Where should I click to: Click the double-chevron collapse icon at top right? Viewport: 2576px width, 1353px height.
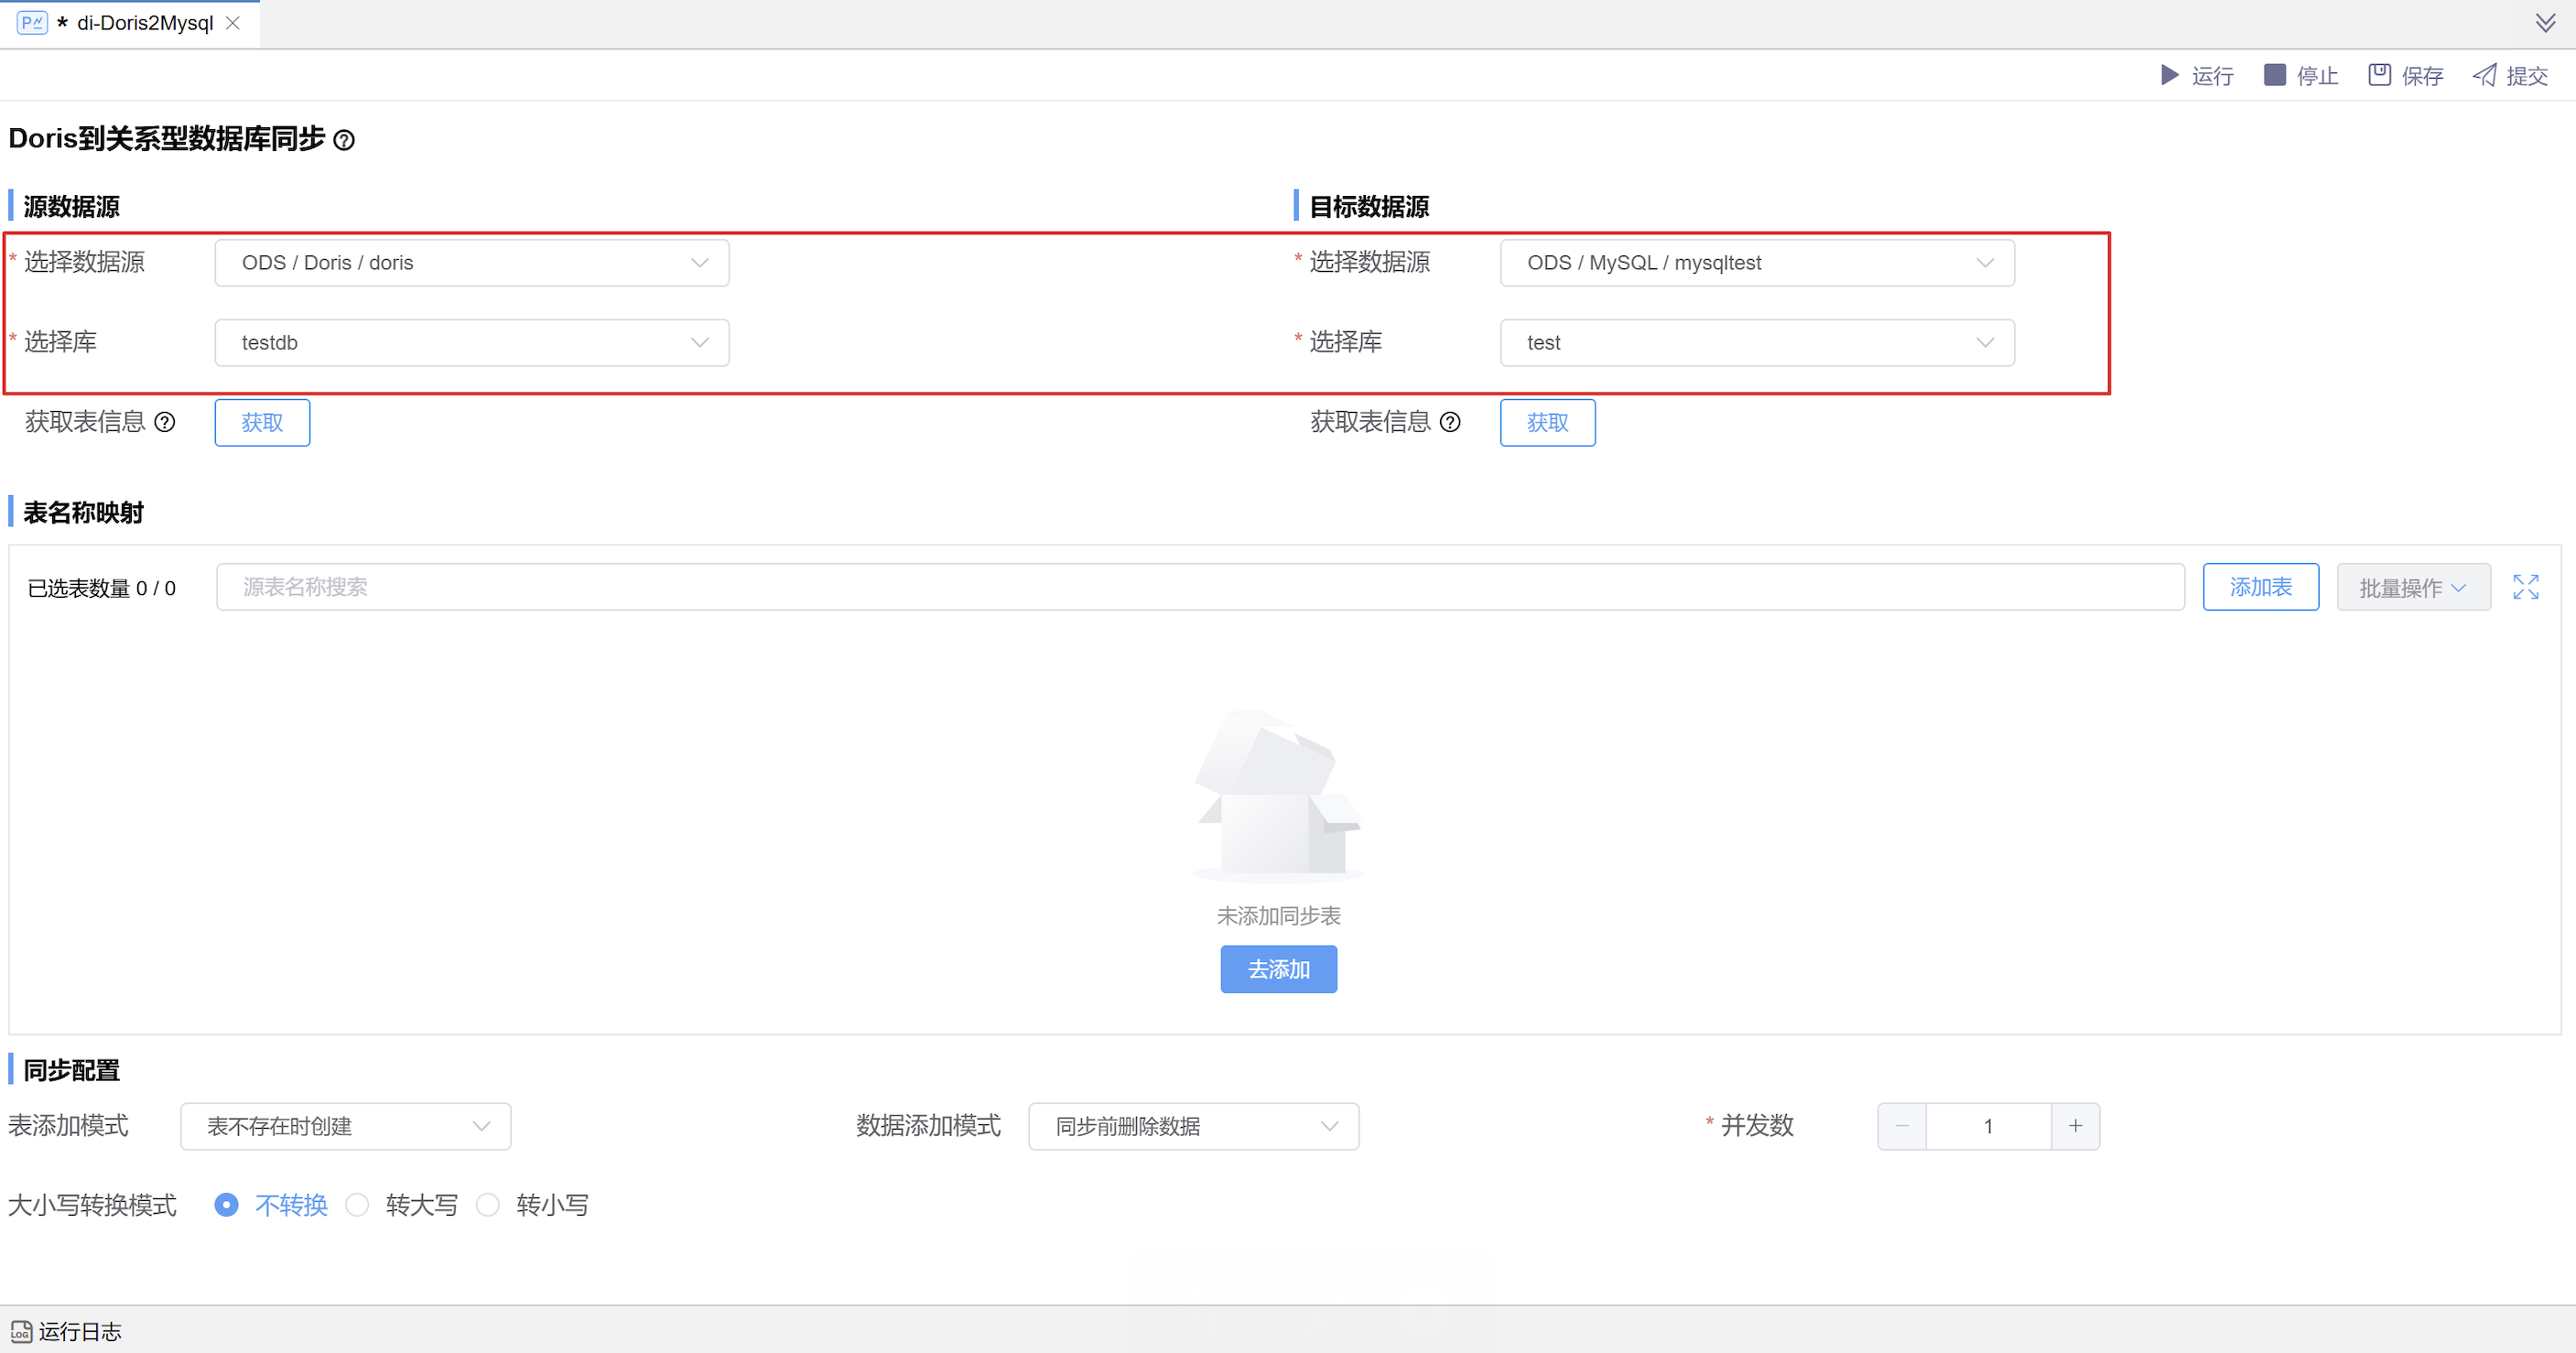click(x=2545, y=22)
